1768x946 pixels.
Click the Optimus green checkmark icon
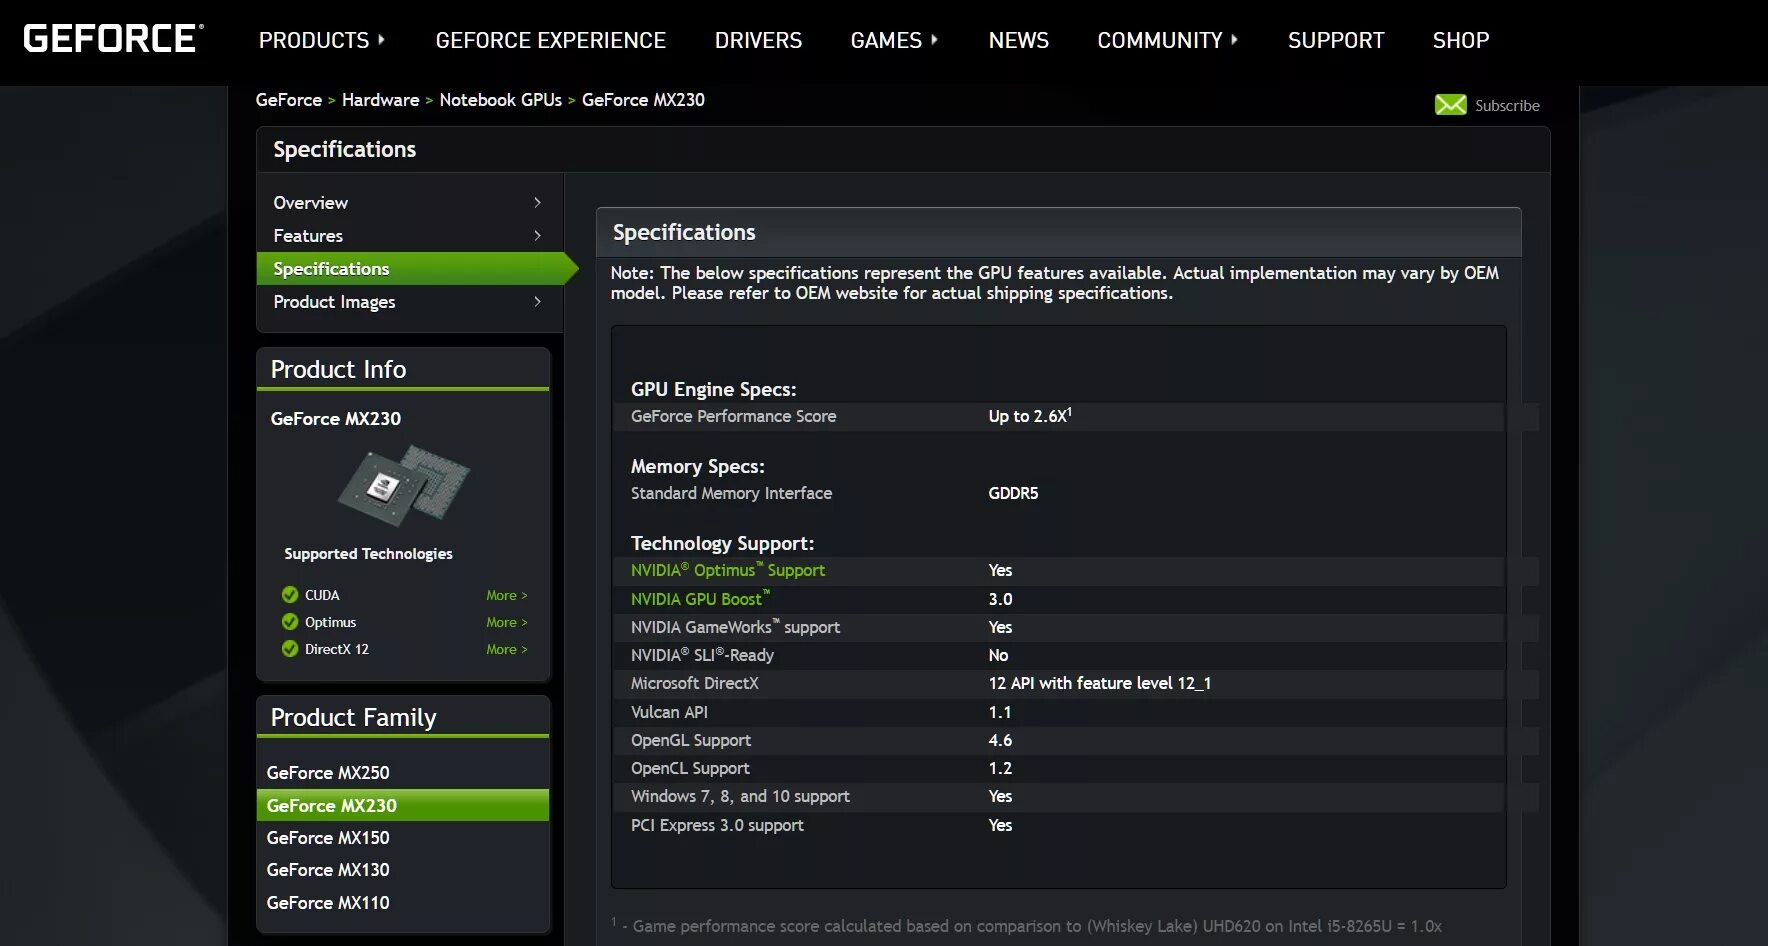click(x=290, y=622)
